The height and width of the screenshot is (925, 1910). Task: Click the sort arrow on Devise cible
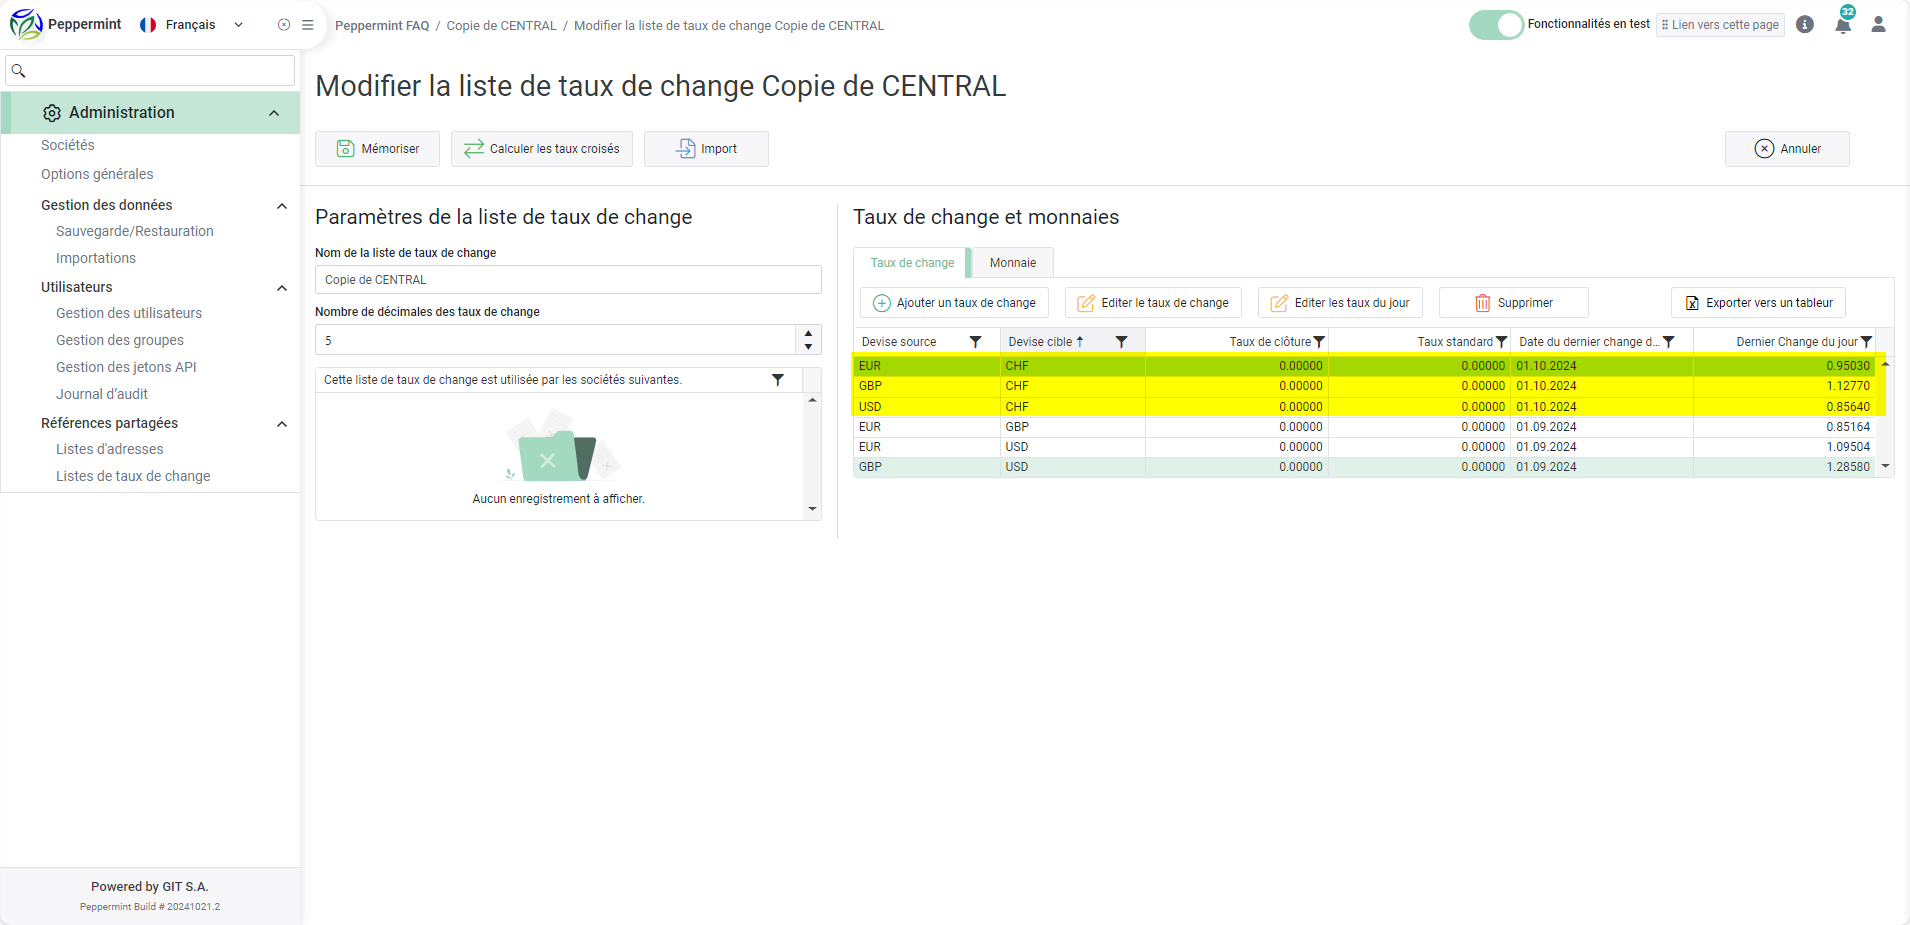pyautogui.click(x=1080, y=341)
